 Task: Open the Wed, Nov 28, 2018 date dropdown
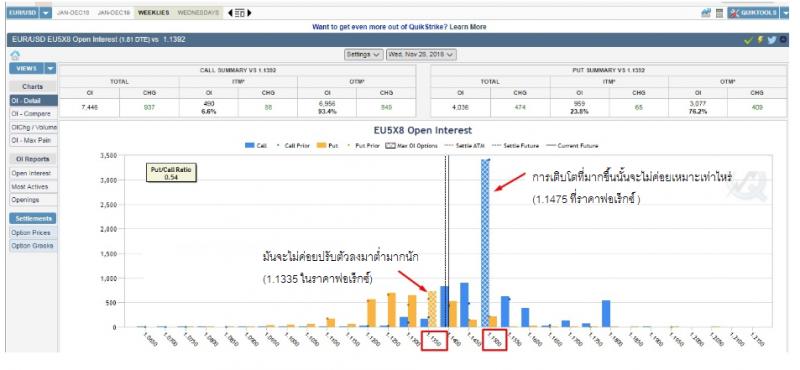coord(421,54)
